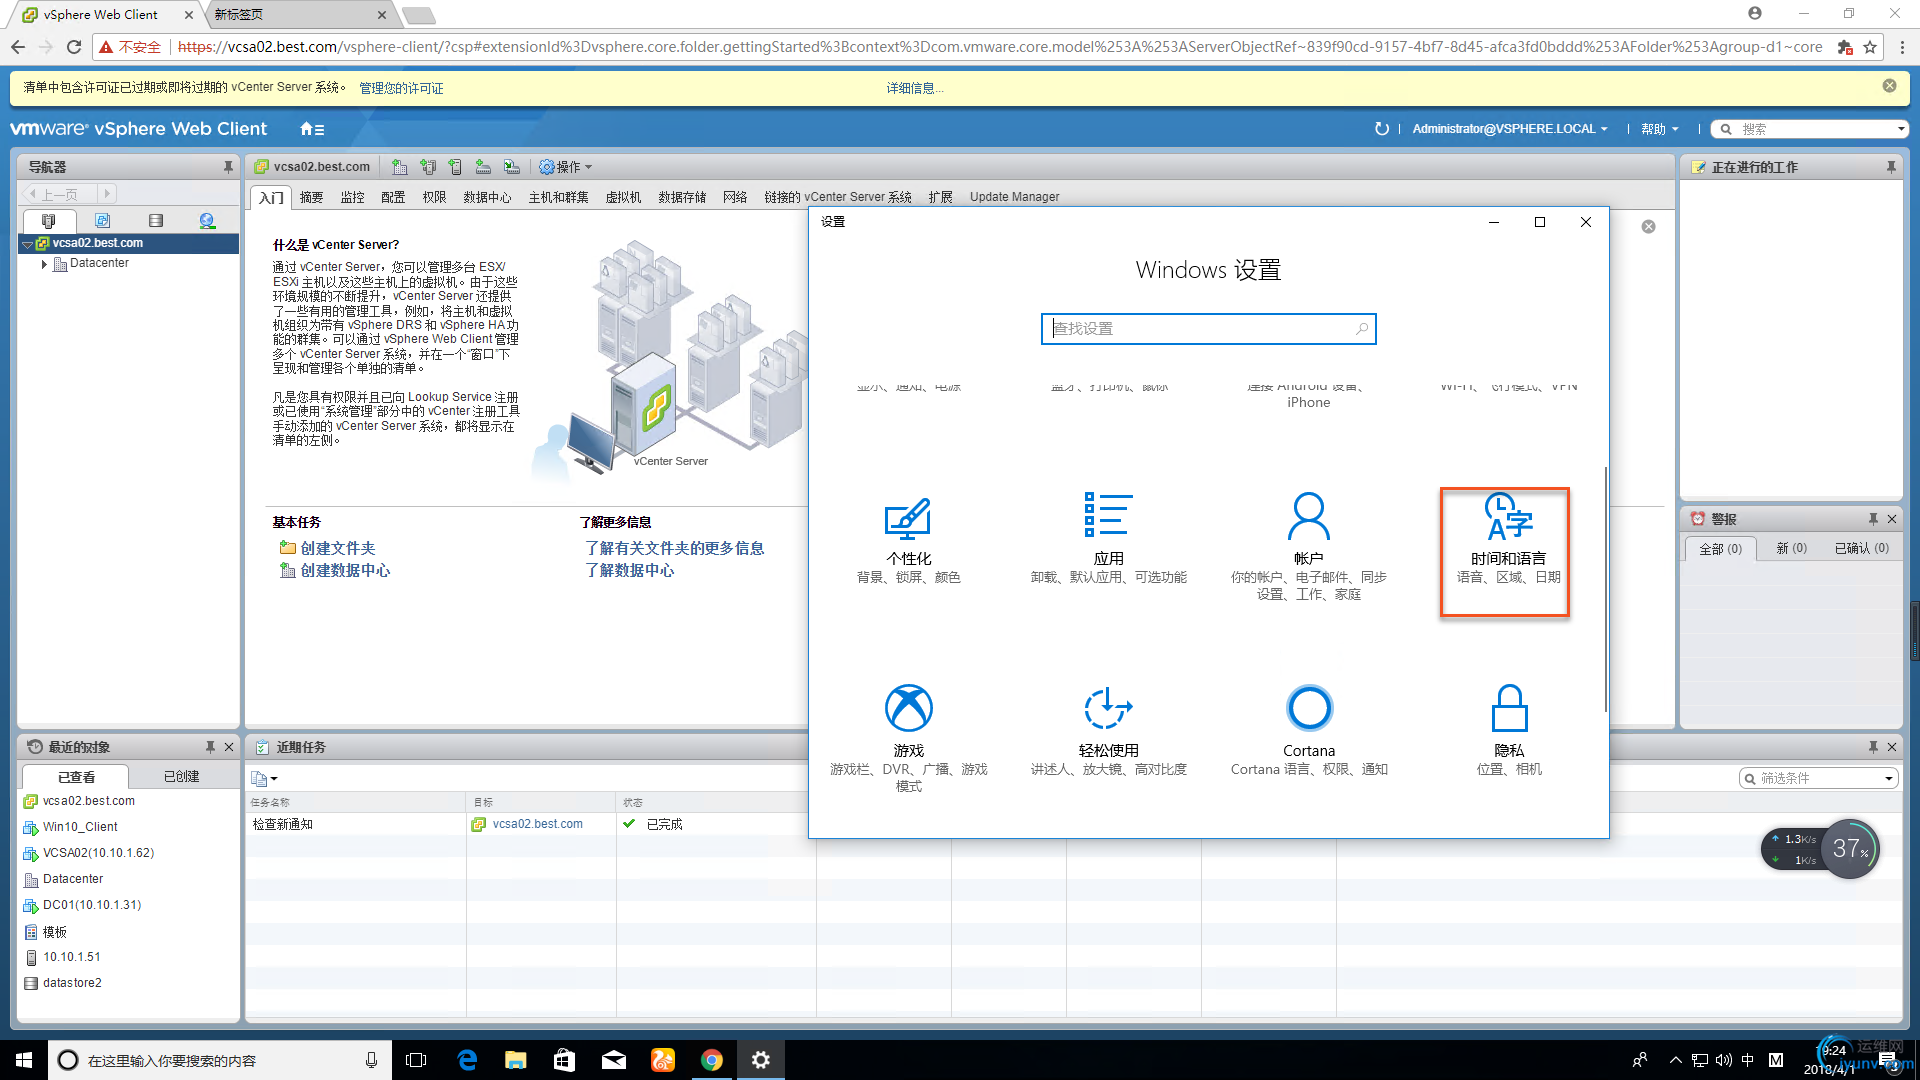The image size is (1920, 1080).
Task: Click 管理您的许可证 link
Action: click(401, 88)
